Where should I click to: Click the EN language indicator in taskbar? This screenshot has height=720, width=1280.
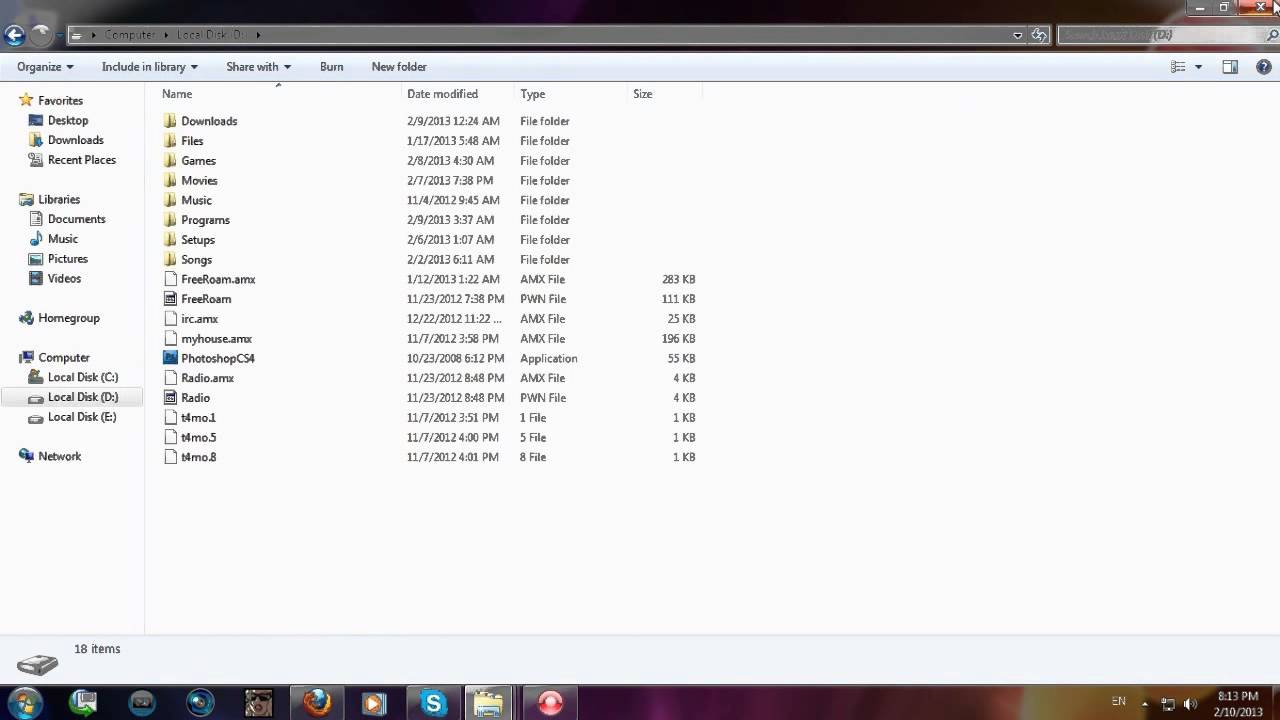click(1119, 702)
